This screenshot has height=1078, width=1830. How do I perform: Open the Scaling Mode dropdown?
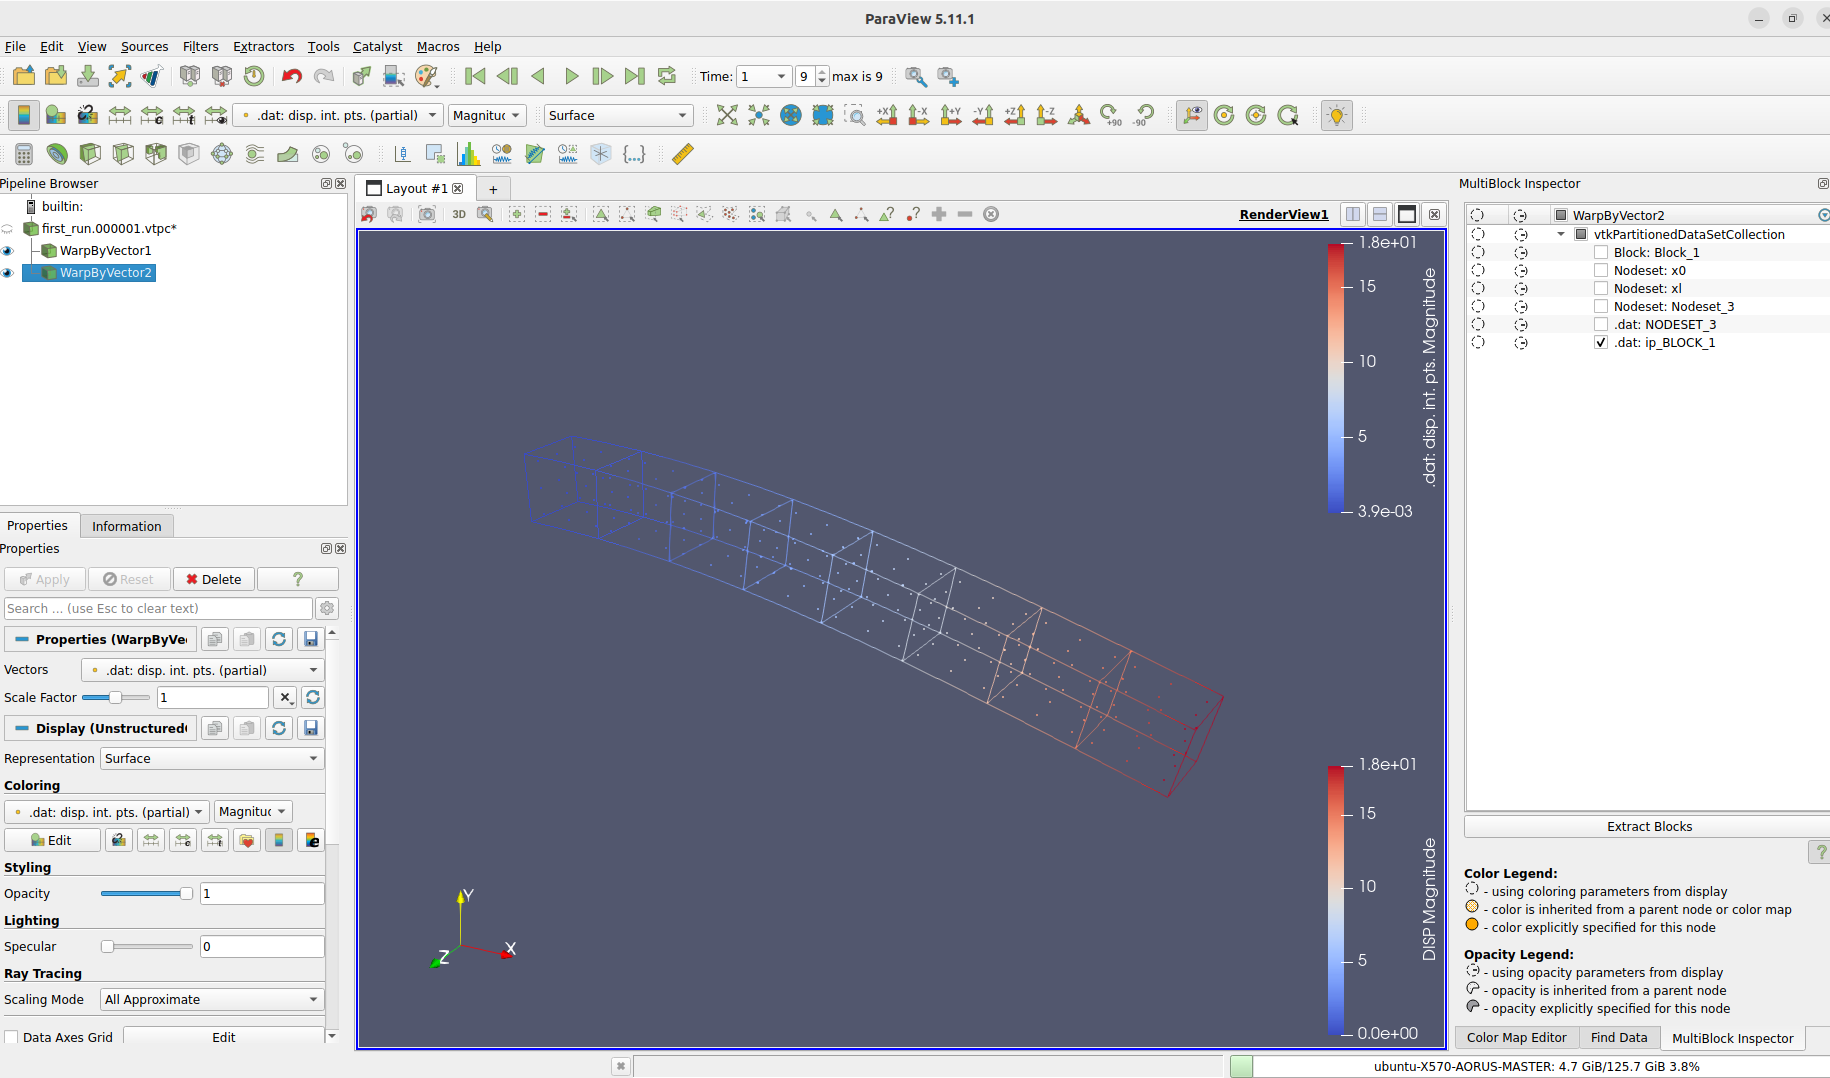click(x=211, y=999)
